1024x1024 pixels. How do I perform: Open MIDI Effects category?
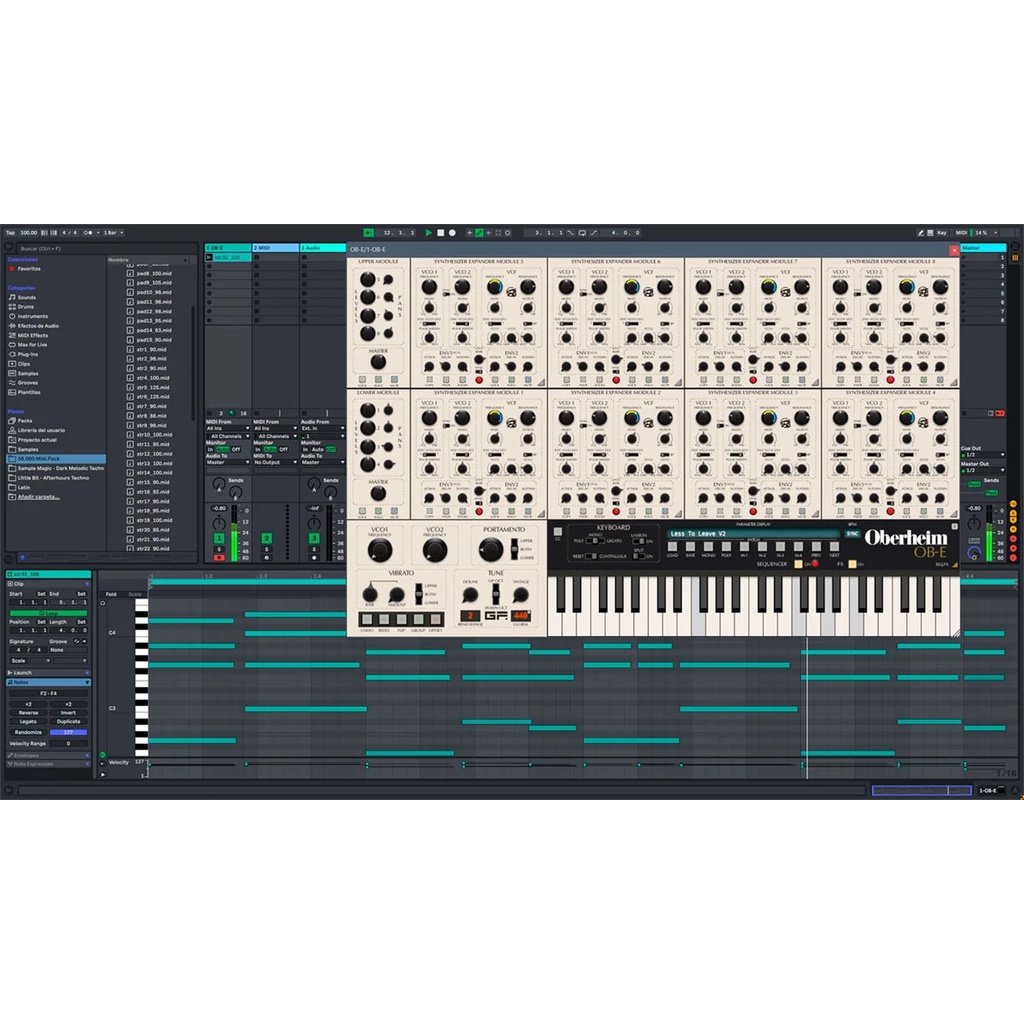tap(32, 335)
